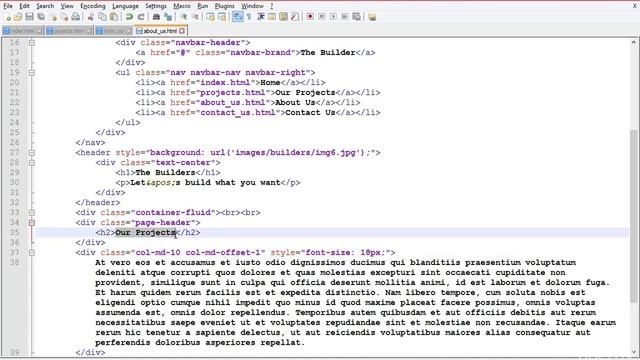Click 'navbar-brand' class text on line 17
Viewport: 640px width, 360px height.
(x=263, y=53)
